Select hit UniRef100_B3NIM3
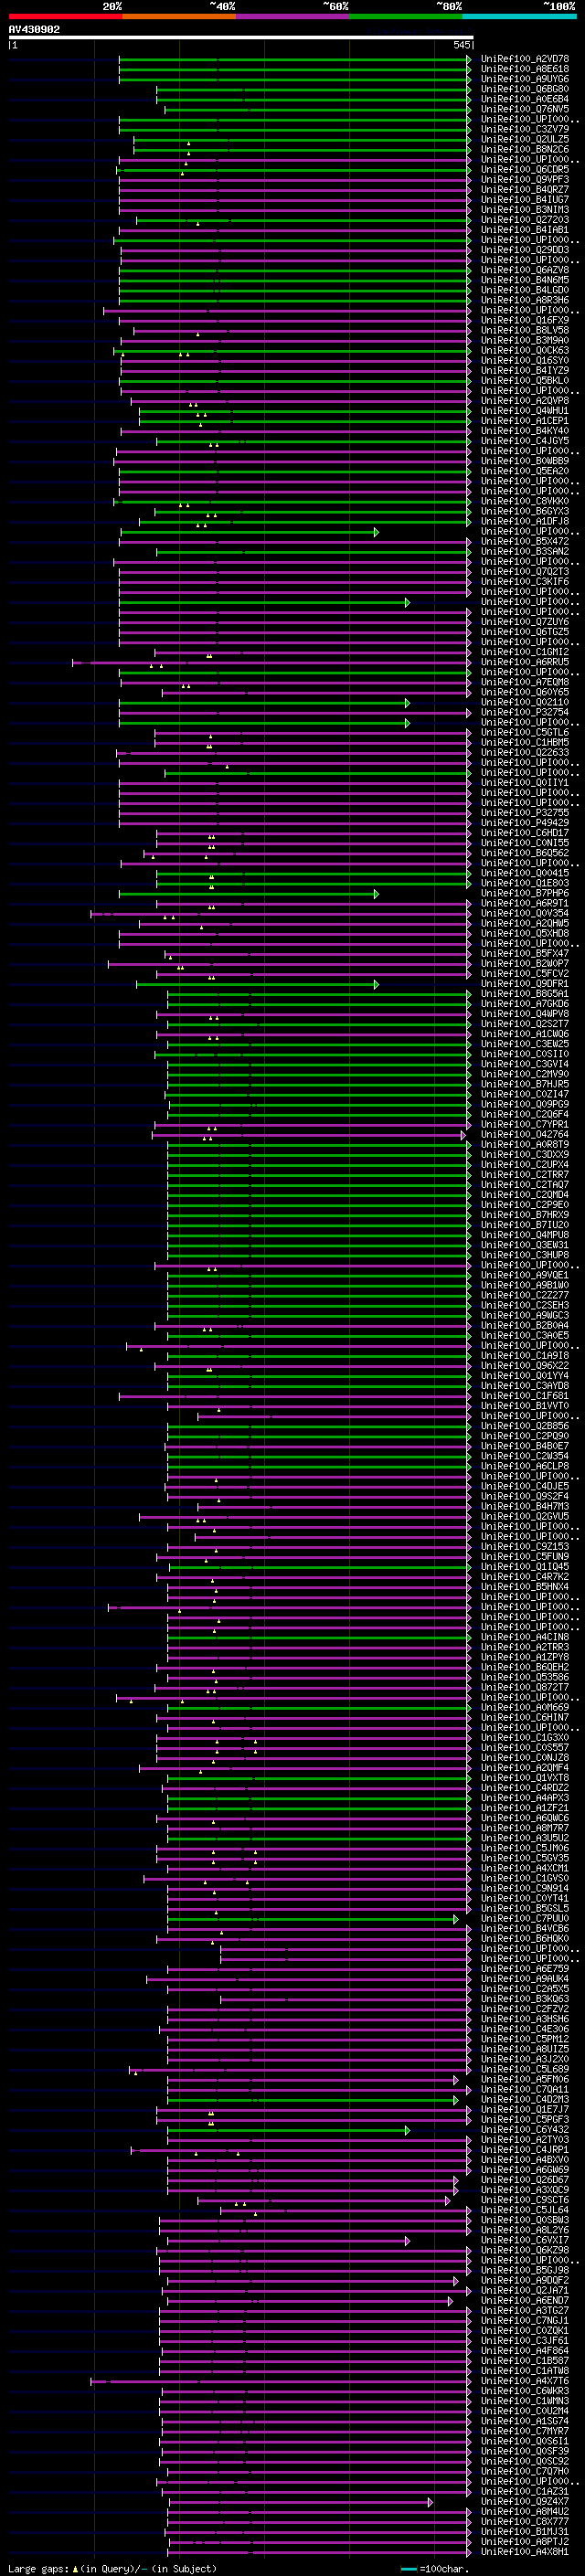This screenshot has width=585, height=2576. coord(525,210)
